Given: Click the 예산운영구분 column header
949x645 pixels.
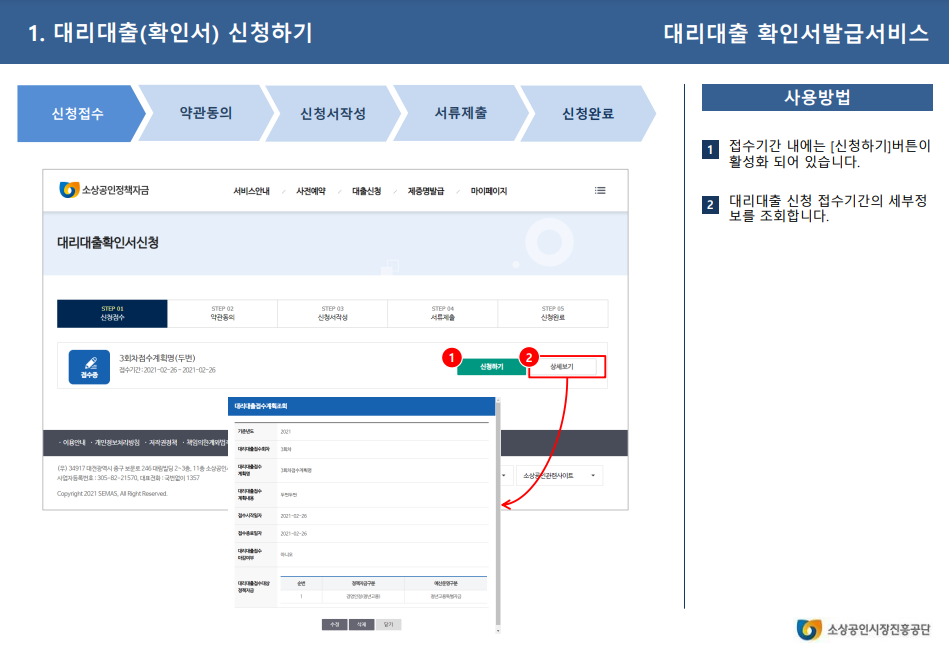Looking at the screenshot, I should 445,583.
